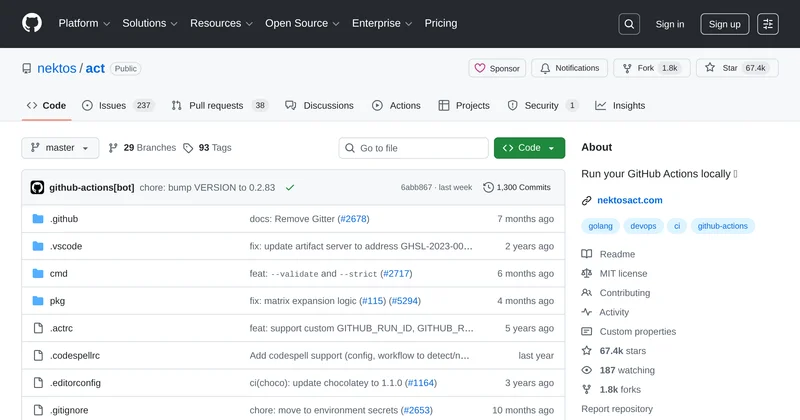Open the appearance settings icon in header
Screen dimensions: 800x420
point(767,24)
